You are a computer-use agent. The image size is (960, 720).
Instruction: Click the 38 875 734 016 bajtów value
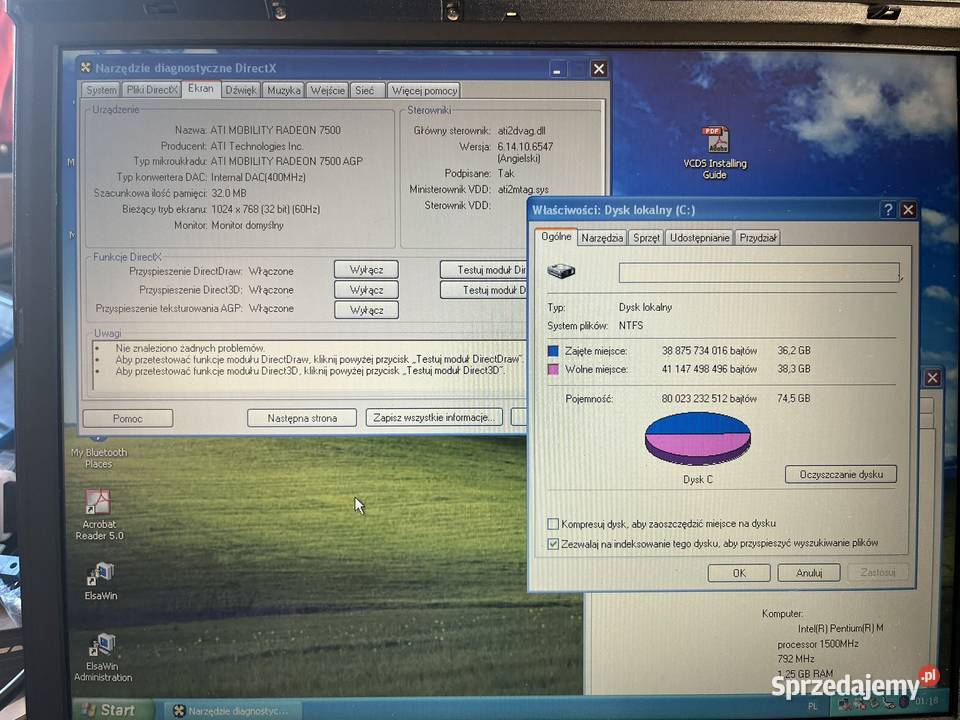(x=709, y=351)
